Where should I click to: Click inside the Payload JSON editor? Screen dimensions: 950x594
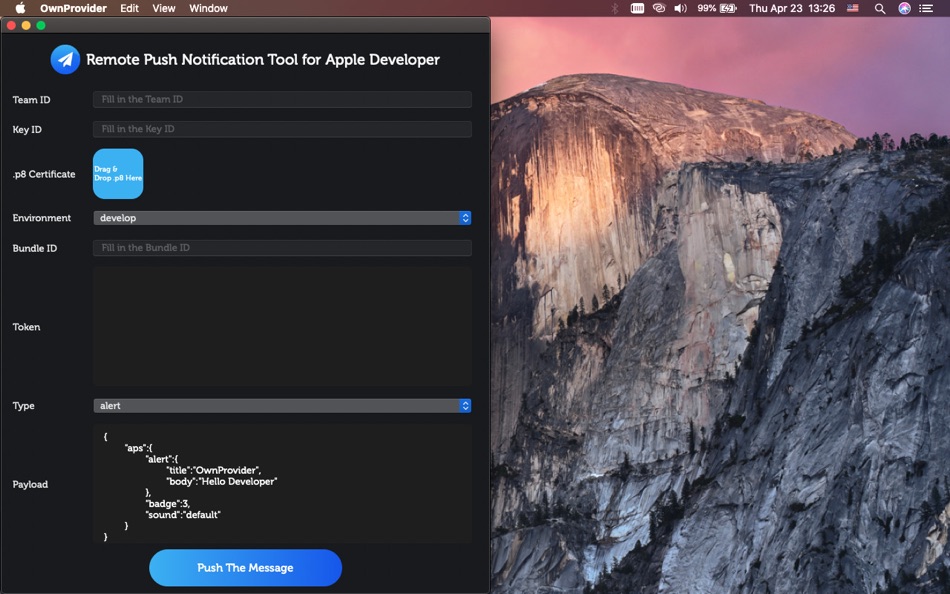pyautogui.click(x=282, y=484)
